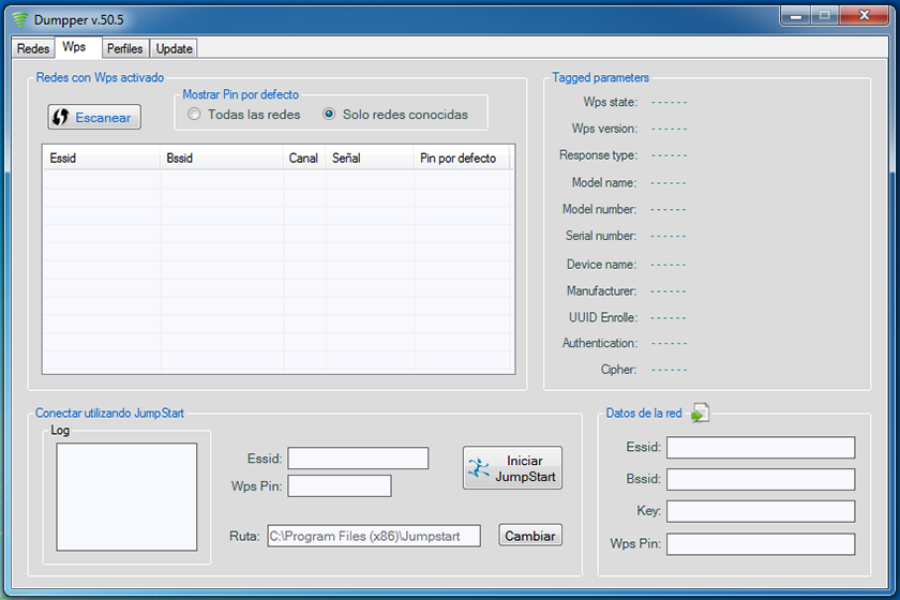Close the Dumpper window
Viewport: 900px width, 600px height.
(864, 16)
